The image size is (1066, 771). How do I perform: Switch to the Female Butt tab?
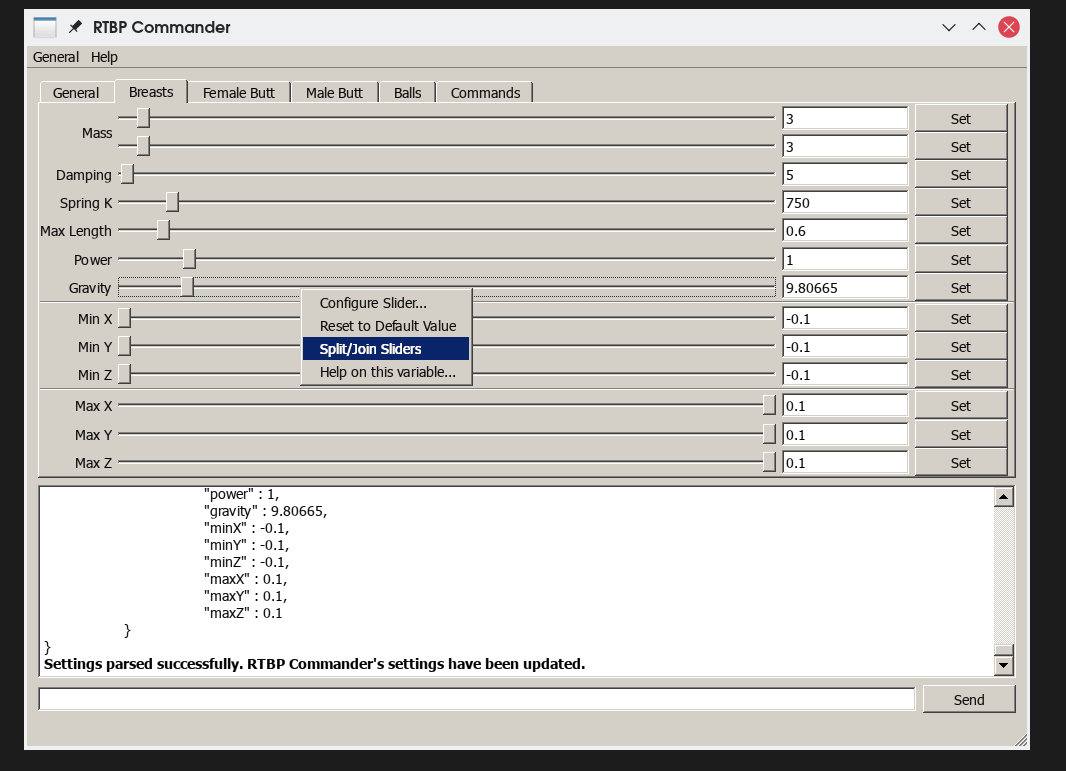tap(239, 92)
